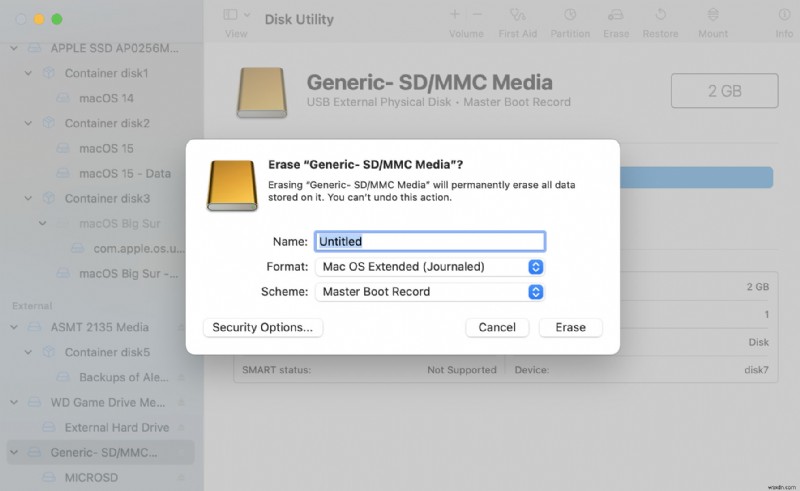This screenshot has width=800, height=491.
Task: Open Security Options
Action: 262,327
